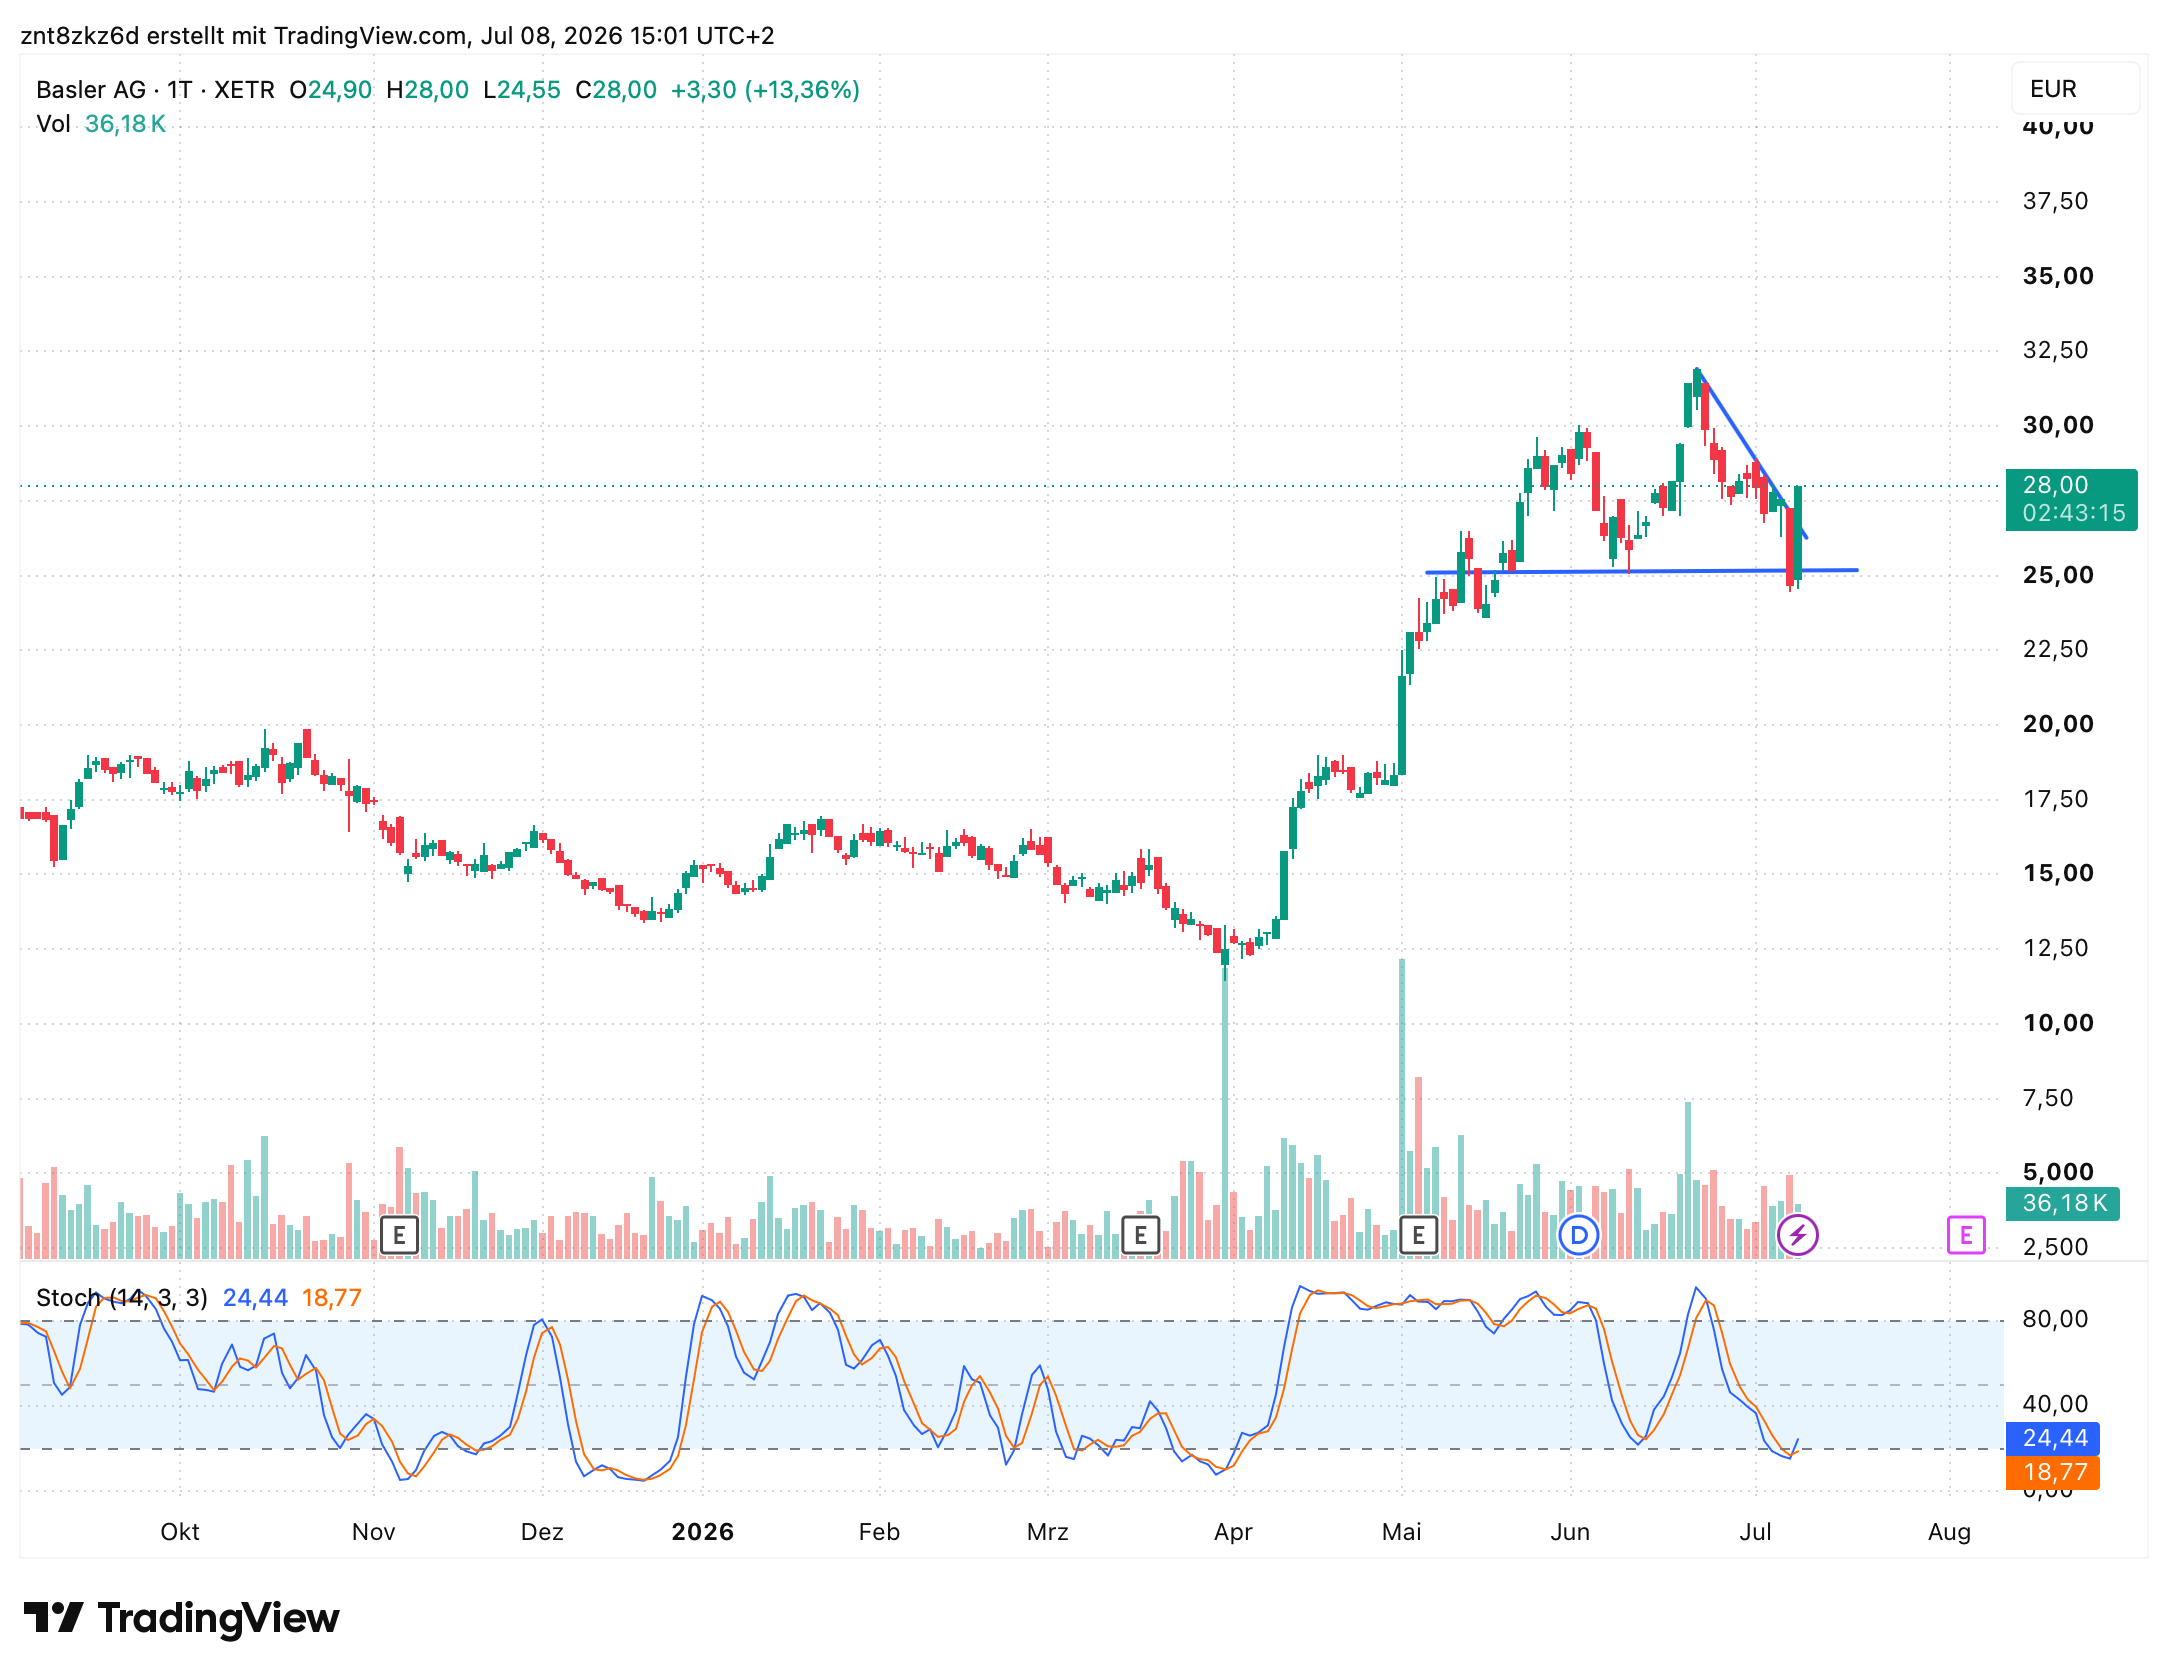Image resolution: width=2168 pixels, height=1678 pixels.
Task: Select the blue horizontal support line
Action: 1641,571
